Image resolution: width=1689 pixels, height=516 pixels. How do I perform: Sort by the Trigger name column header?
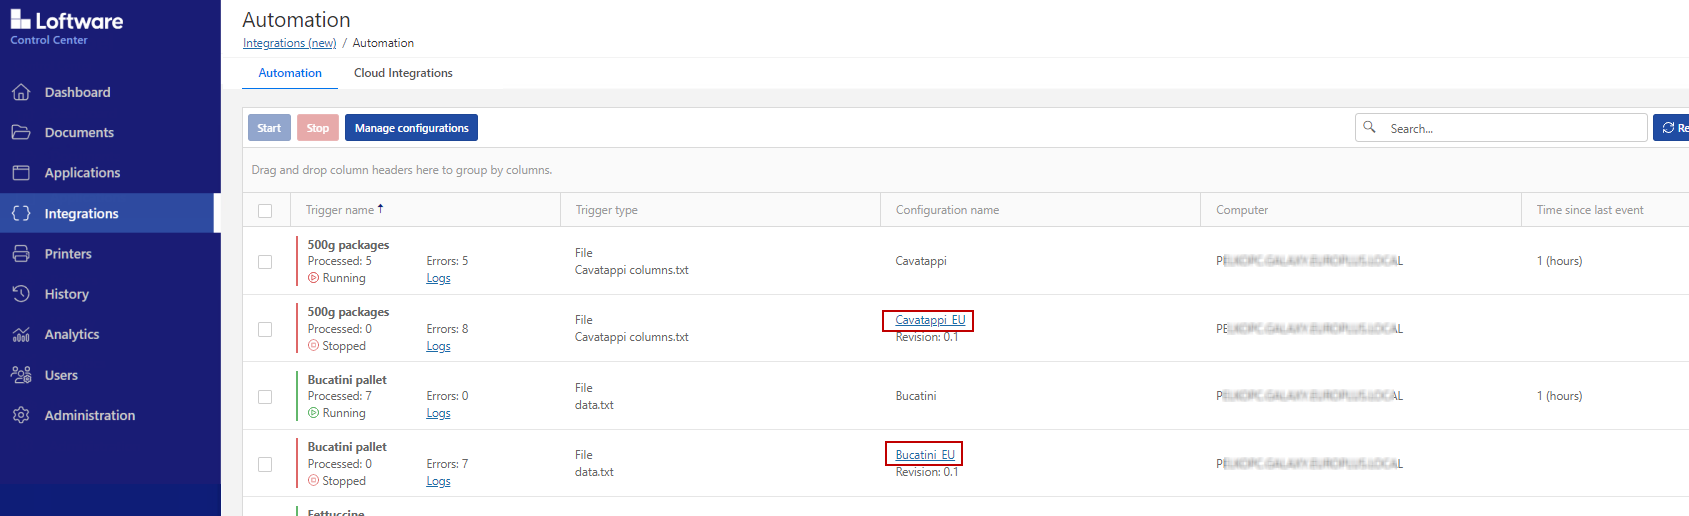[x=340, y=210]
